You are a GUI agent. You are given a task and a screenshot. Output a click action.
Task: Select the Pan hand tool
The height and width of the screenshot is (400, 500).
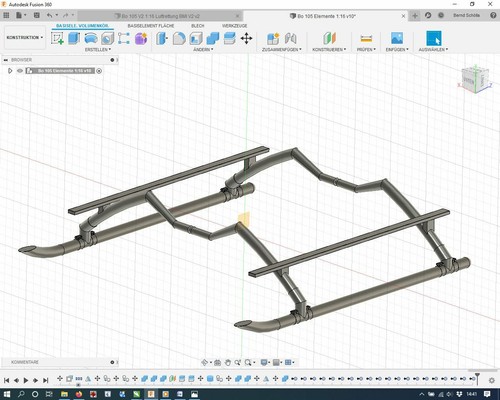228,362
